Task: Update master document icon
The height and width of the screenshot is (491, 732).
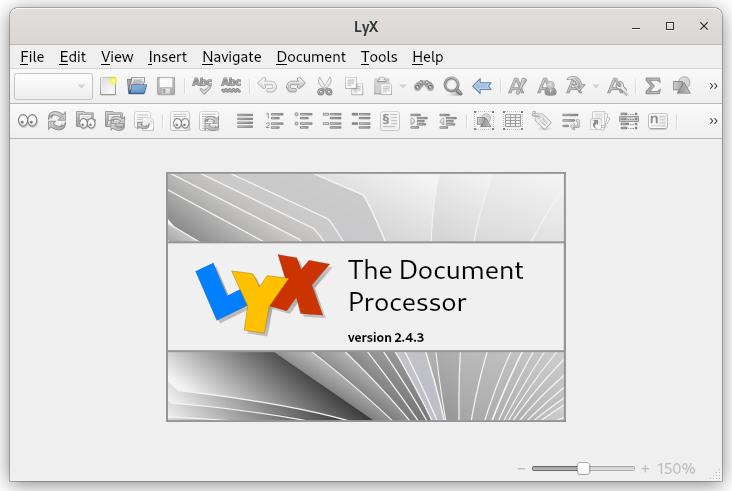Action: coord(115,121)
